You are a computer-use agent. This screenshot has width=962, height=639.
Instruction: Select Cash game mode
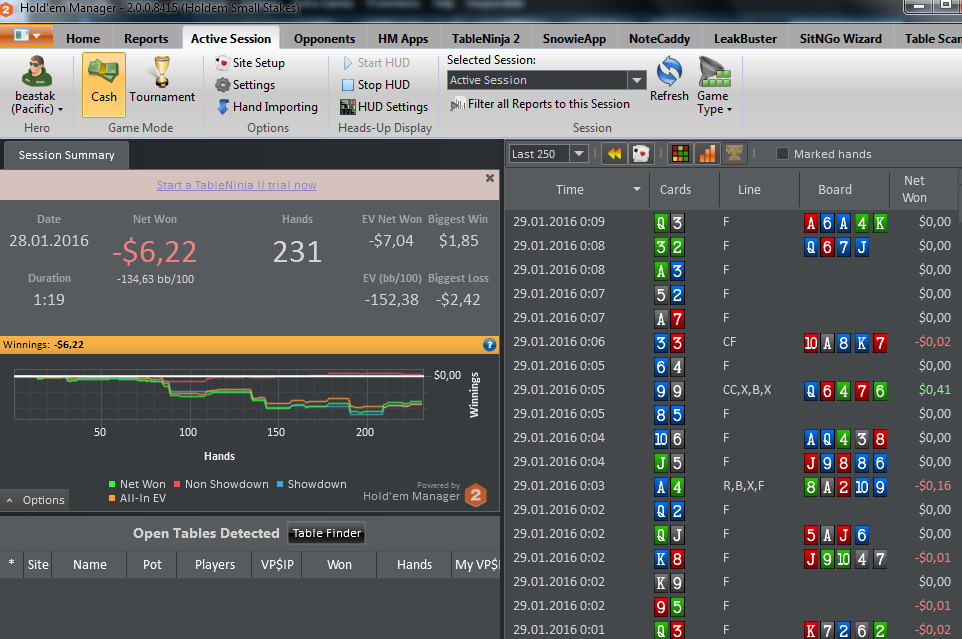[104, 85]
